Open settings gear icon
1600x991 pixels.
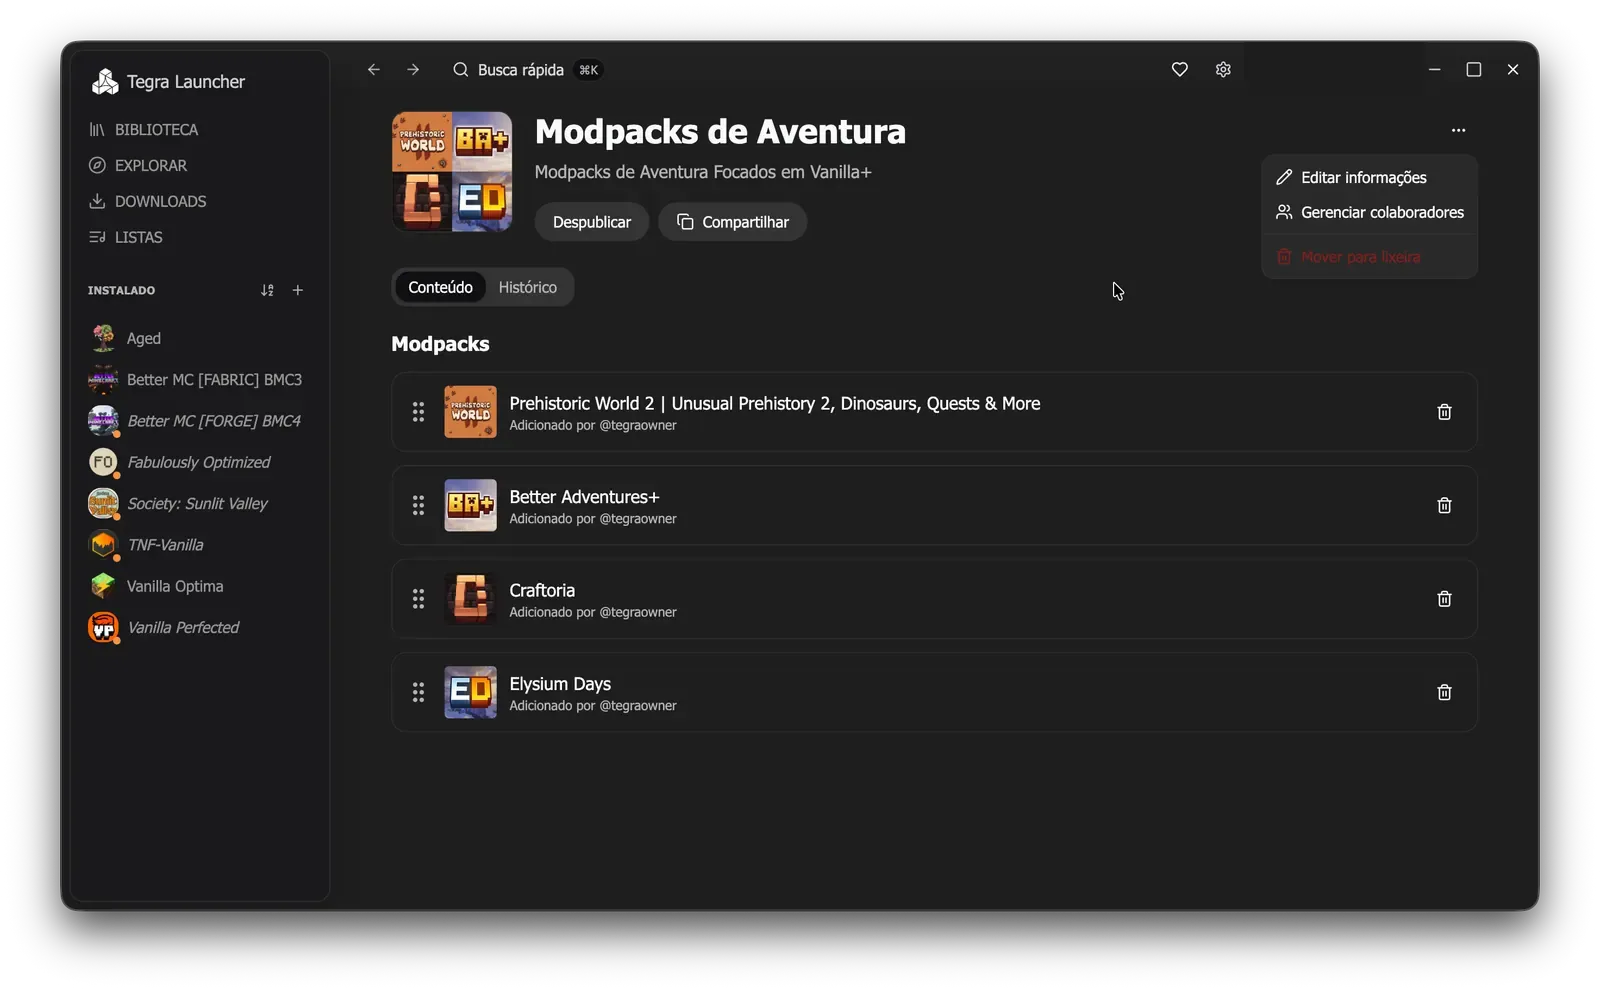[1223, 70]
